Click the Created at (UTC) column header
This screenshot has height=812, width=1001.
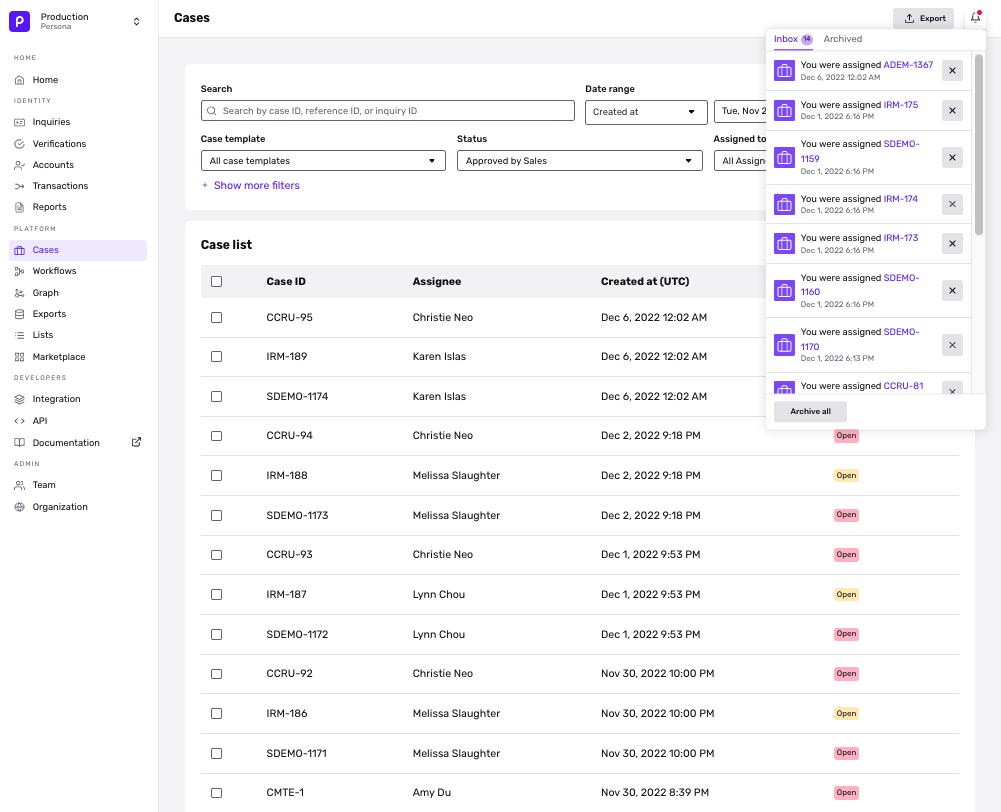click(645, 282)
